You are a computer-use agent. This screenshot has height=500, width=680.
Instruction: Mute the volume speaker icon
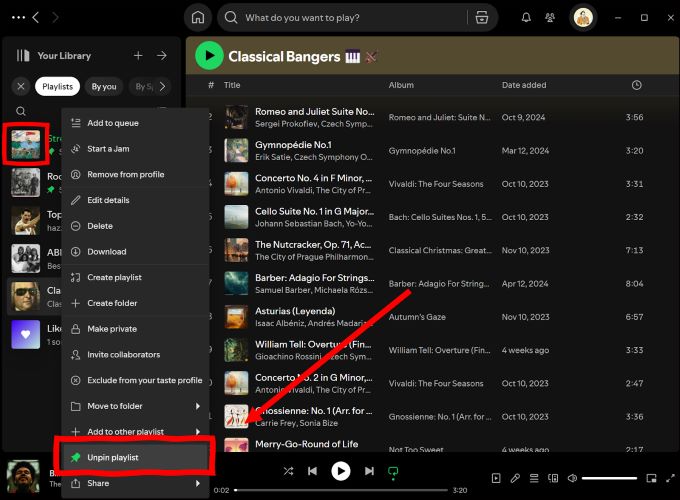572,478
